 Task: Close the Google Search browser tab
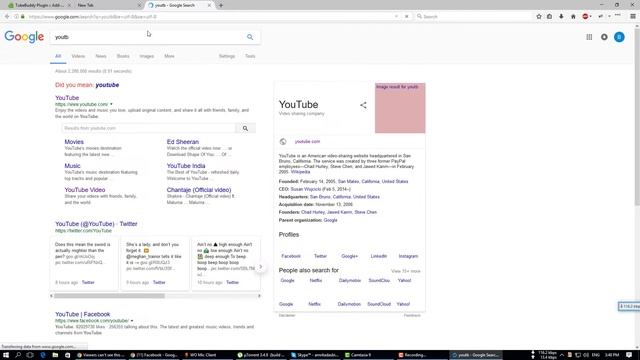(x=209, y=5)
